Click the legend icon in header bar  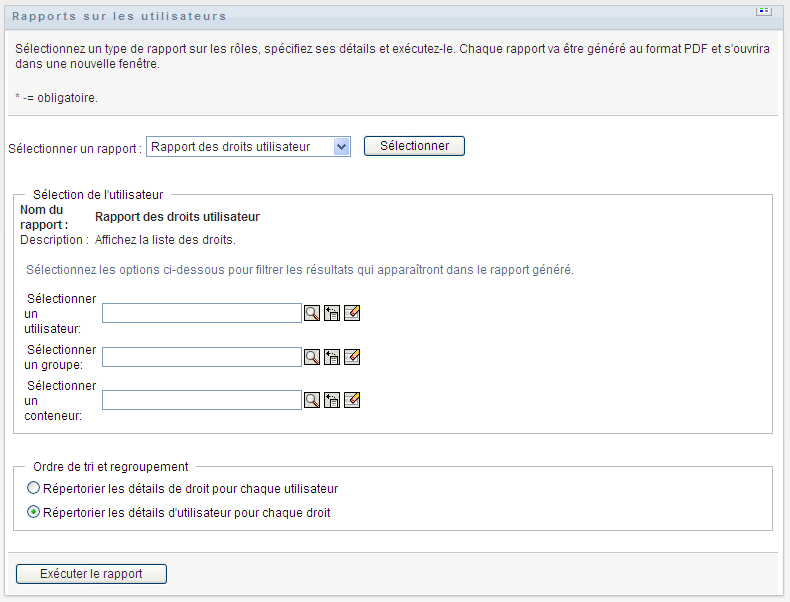(x=764, y=11)
